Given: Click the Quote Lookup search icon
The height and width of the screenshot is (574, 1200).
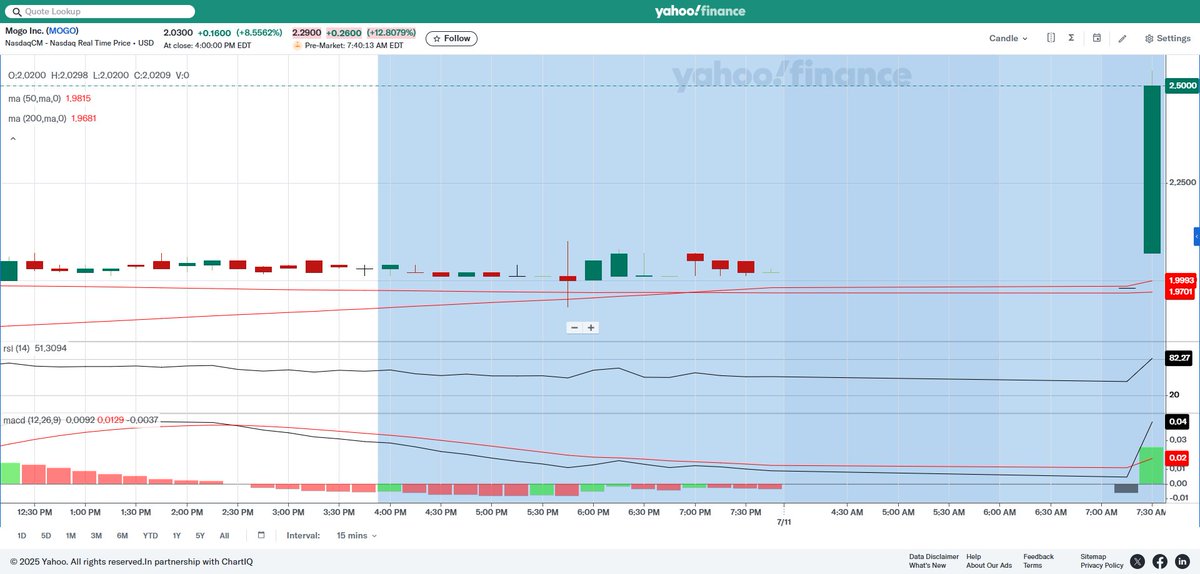Looking at the screenshot, I should pyautogui.click(x=15, y=11).
